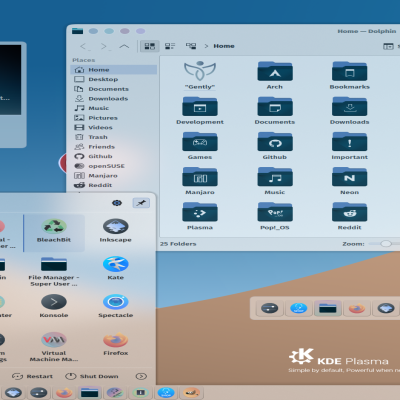This screenshot has width=400, height=400.
Task: Select the Documents folder in file view
Action: tap(275, 106)
